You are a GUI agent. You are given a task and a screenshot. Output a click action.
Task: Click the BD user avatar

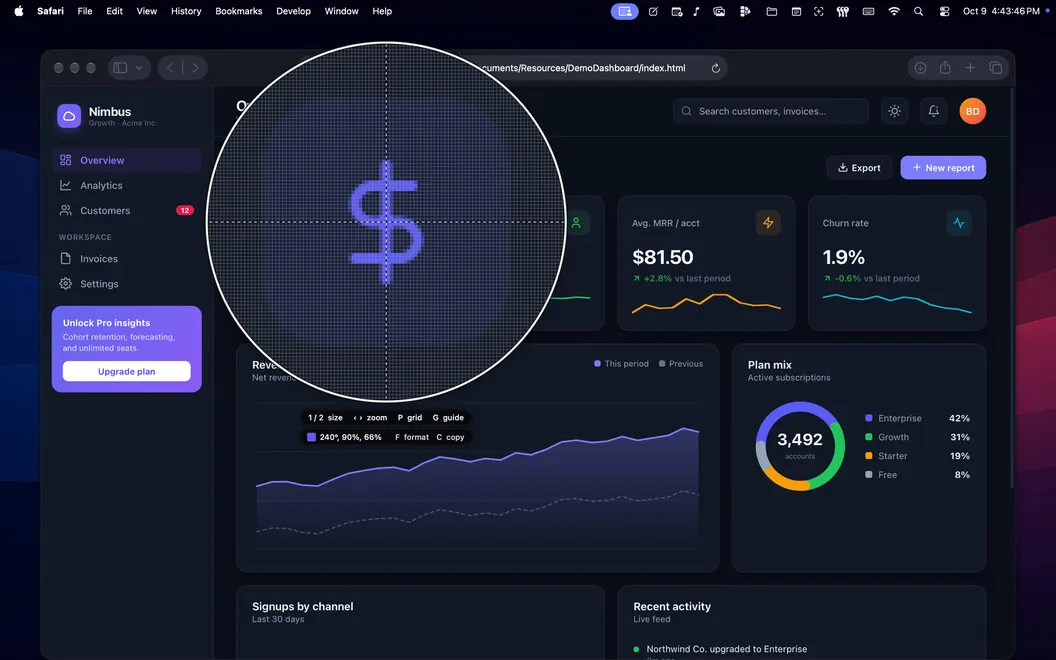(x=972, y=111)
